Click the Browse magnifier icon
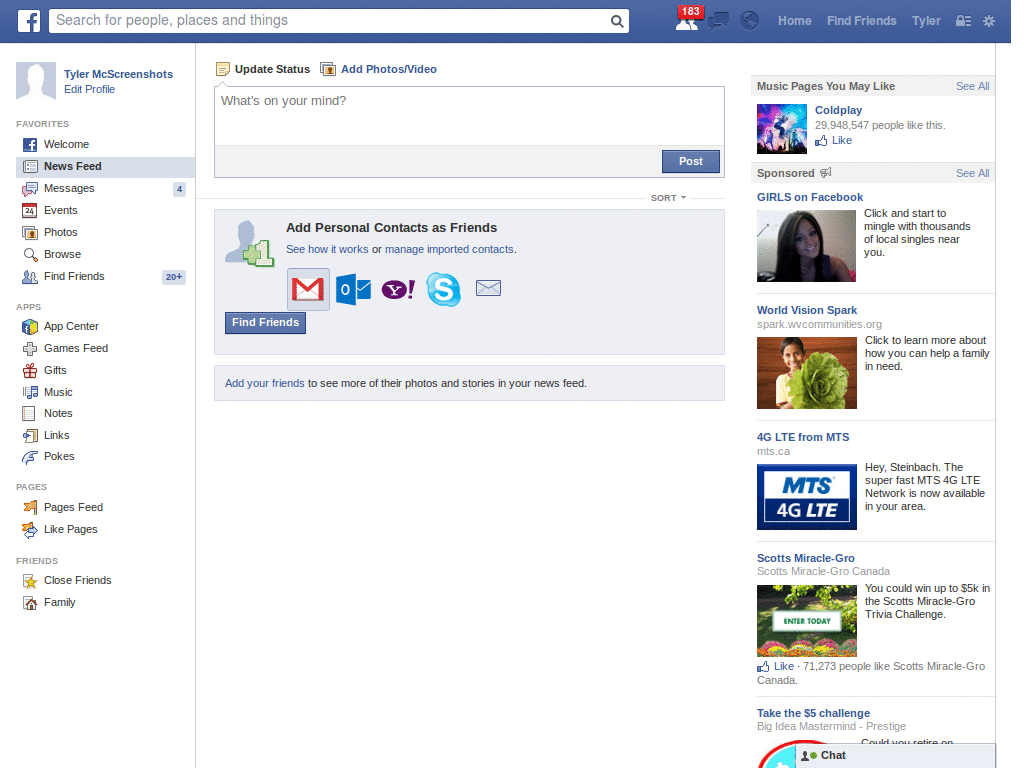This screenshot has width=1024, height=768. tap(30, 255)
